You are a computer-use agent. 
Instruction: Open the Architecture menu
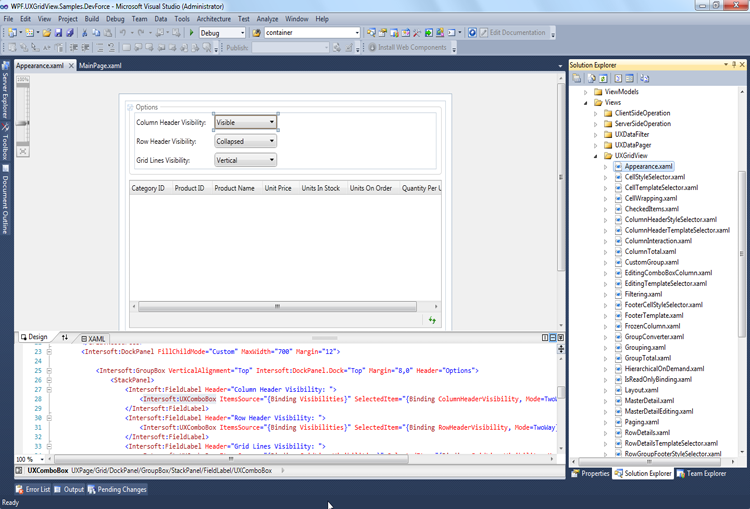213,19
